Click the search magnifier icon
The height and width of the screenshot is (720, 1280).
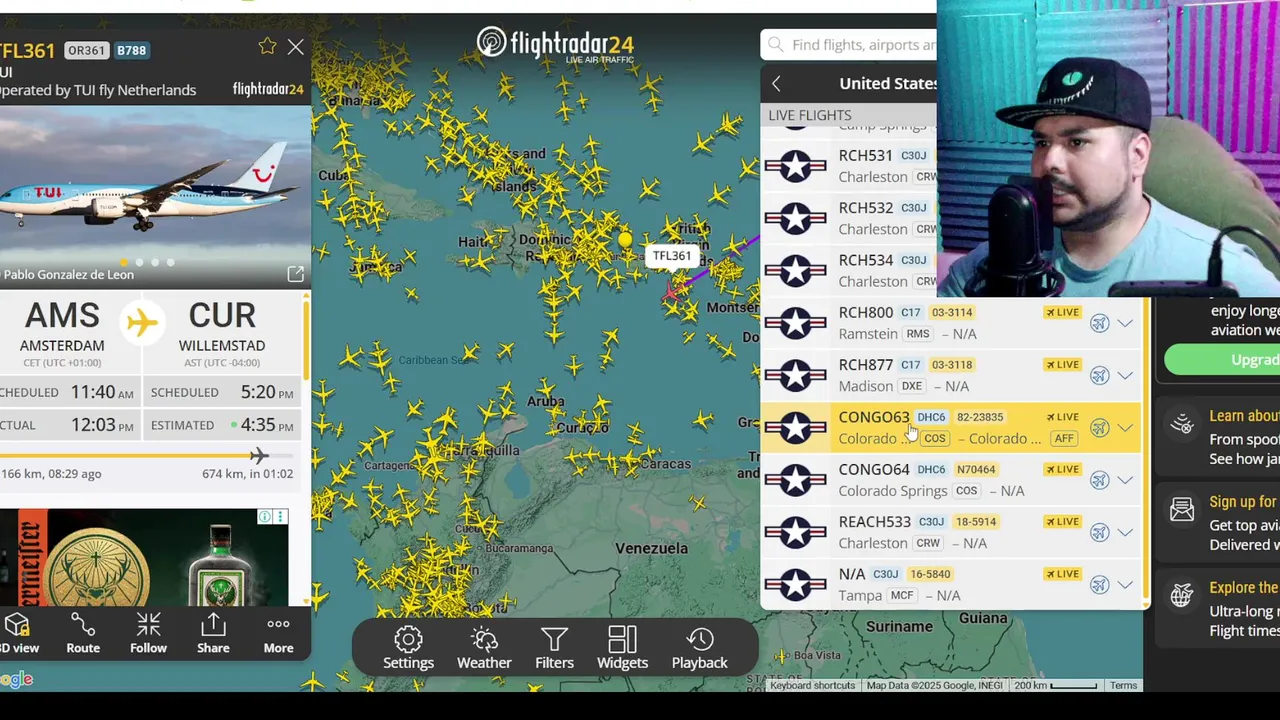tap(776, 45)
